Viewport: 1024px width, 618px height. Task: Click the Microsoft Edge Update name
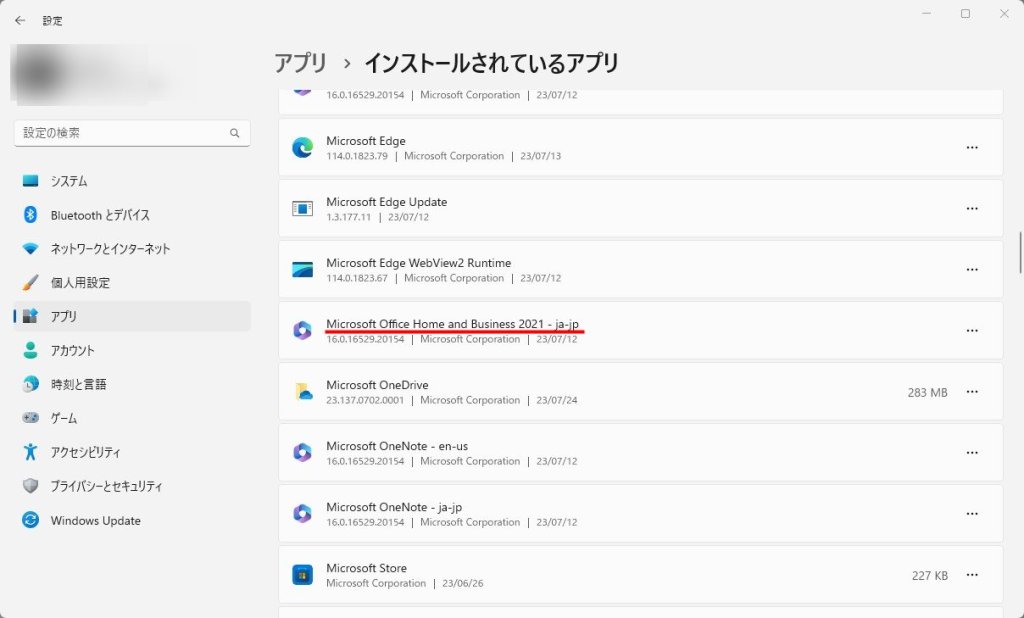click(387, 202)
